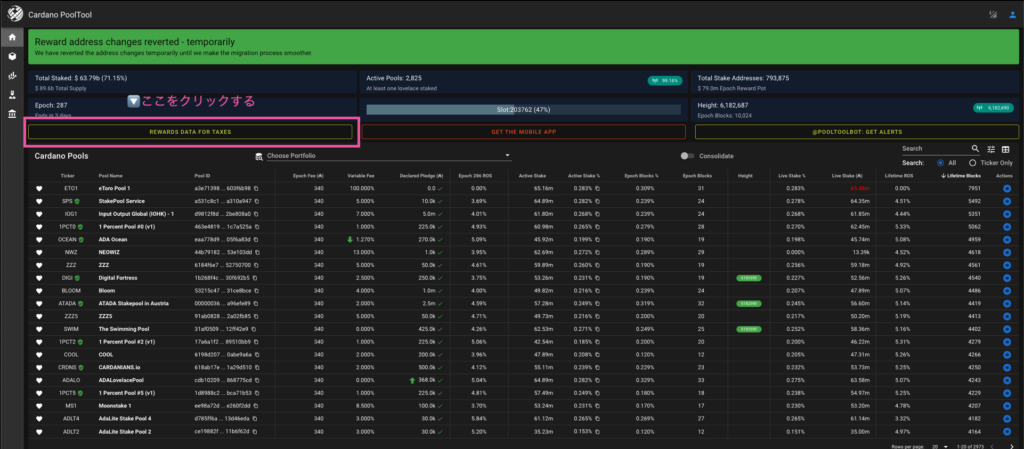
Task: Toggle the Consolidate switch
Action: pos(687,157)
